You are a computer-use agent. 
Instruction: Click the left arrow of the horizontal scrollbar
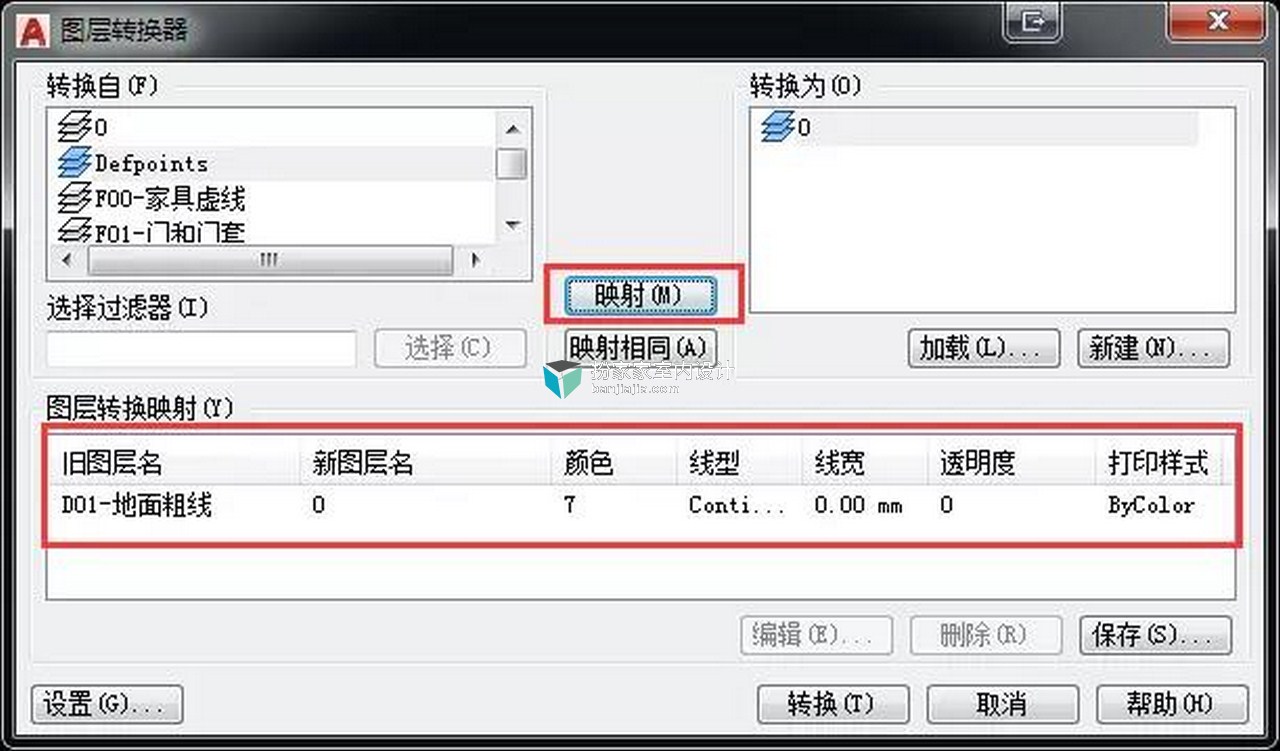[x=67, y=260]
